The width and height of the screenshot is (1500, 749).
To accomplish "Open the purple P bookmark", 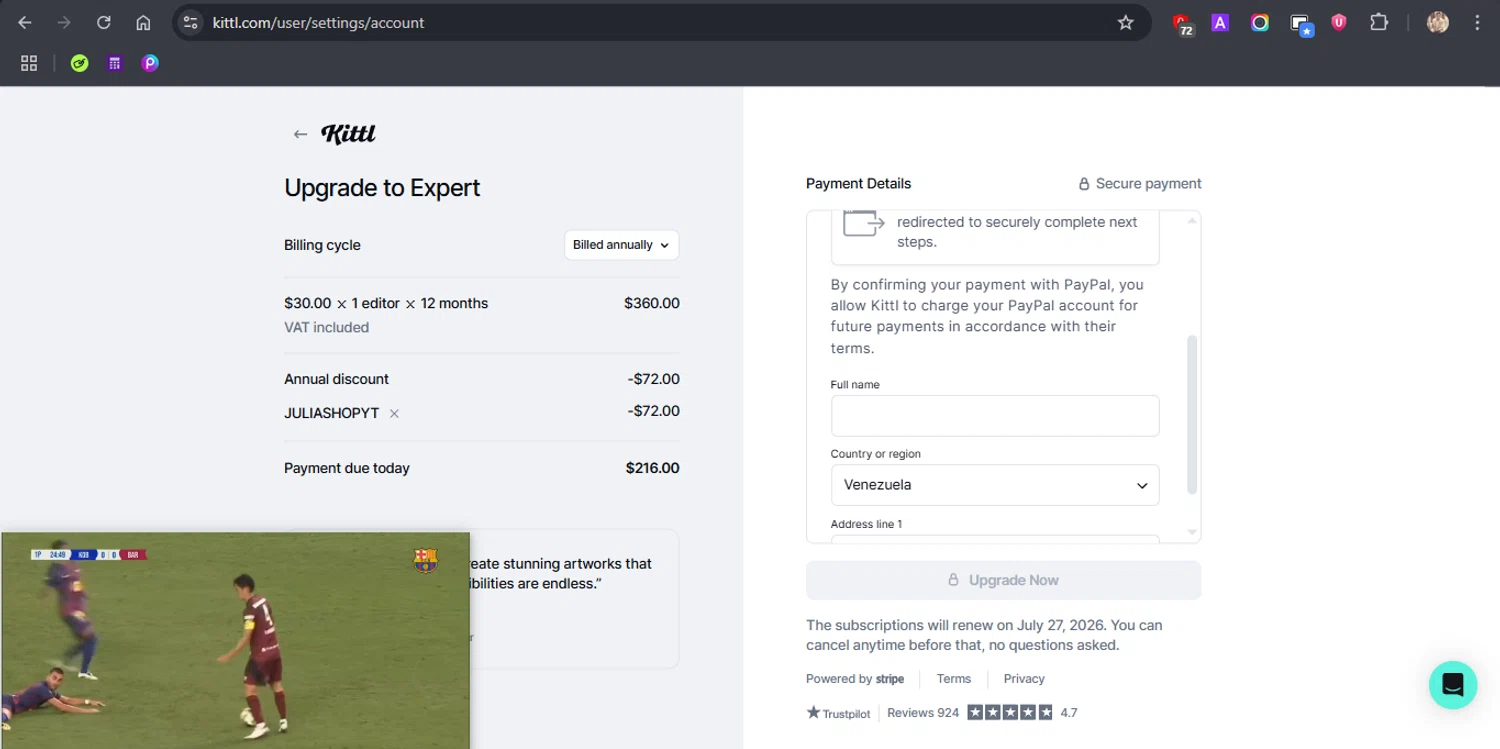I will point(150,63).
